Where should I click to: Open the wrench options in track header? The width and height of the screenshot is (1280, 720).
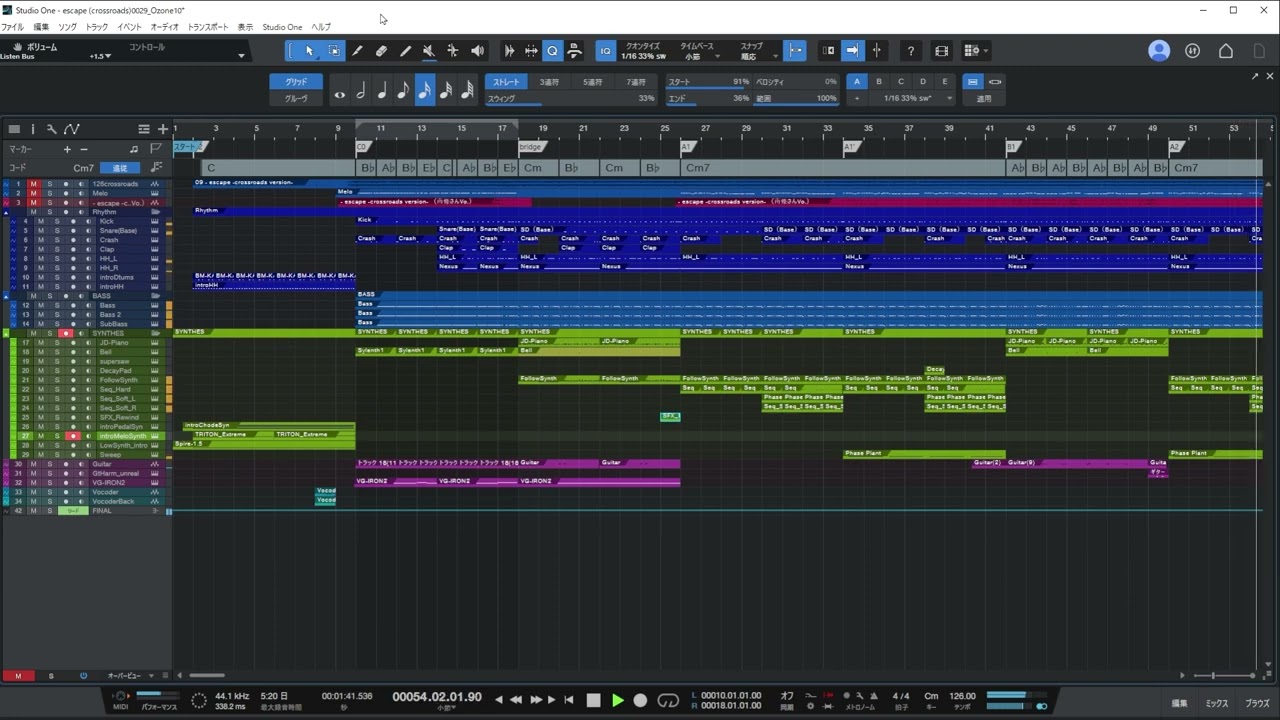[x=51, y=129]
